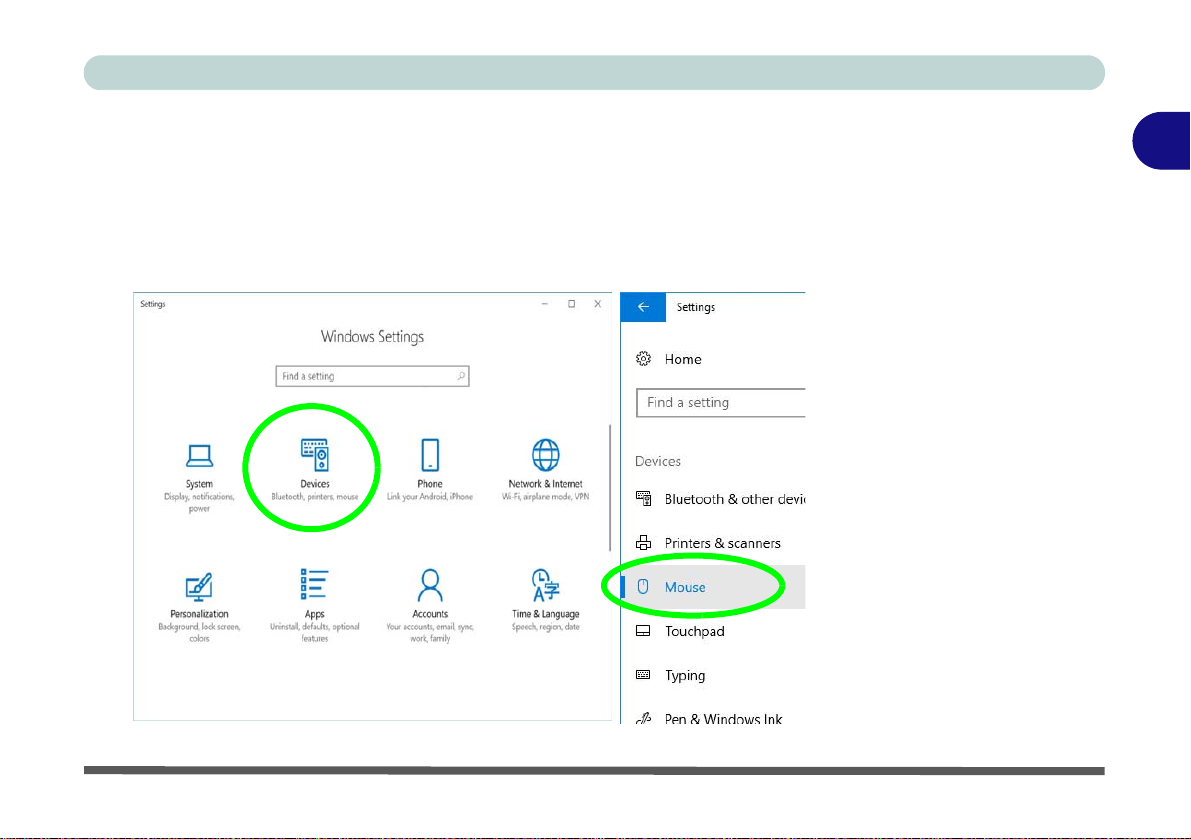
Task: Open the Accounts settings category
Action: [430, 606]
